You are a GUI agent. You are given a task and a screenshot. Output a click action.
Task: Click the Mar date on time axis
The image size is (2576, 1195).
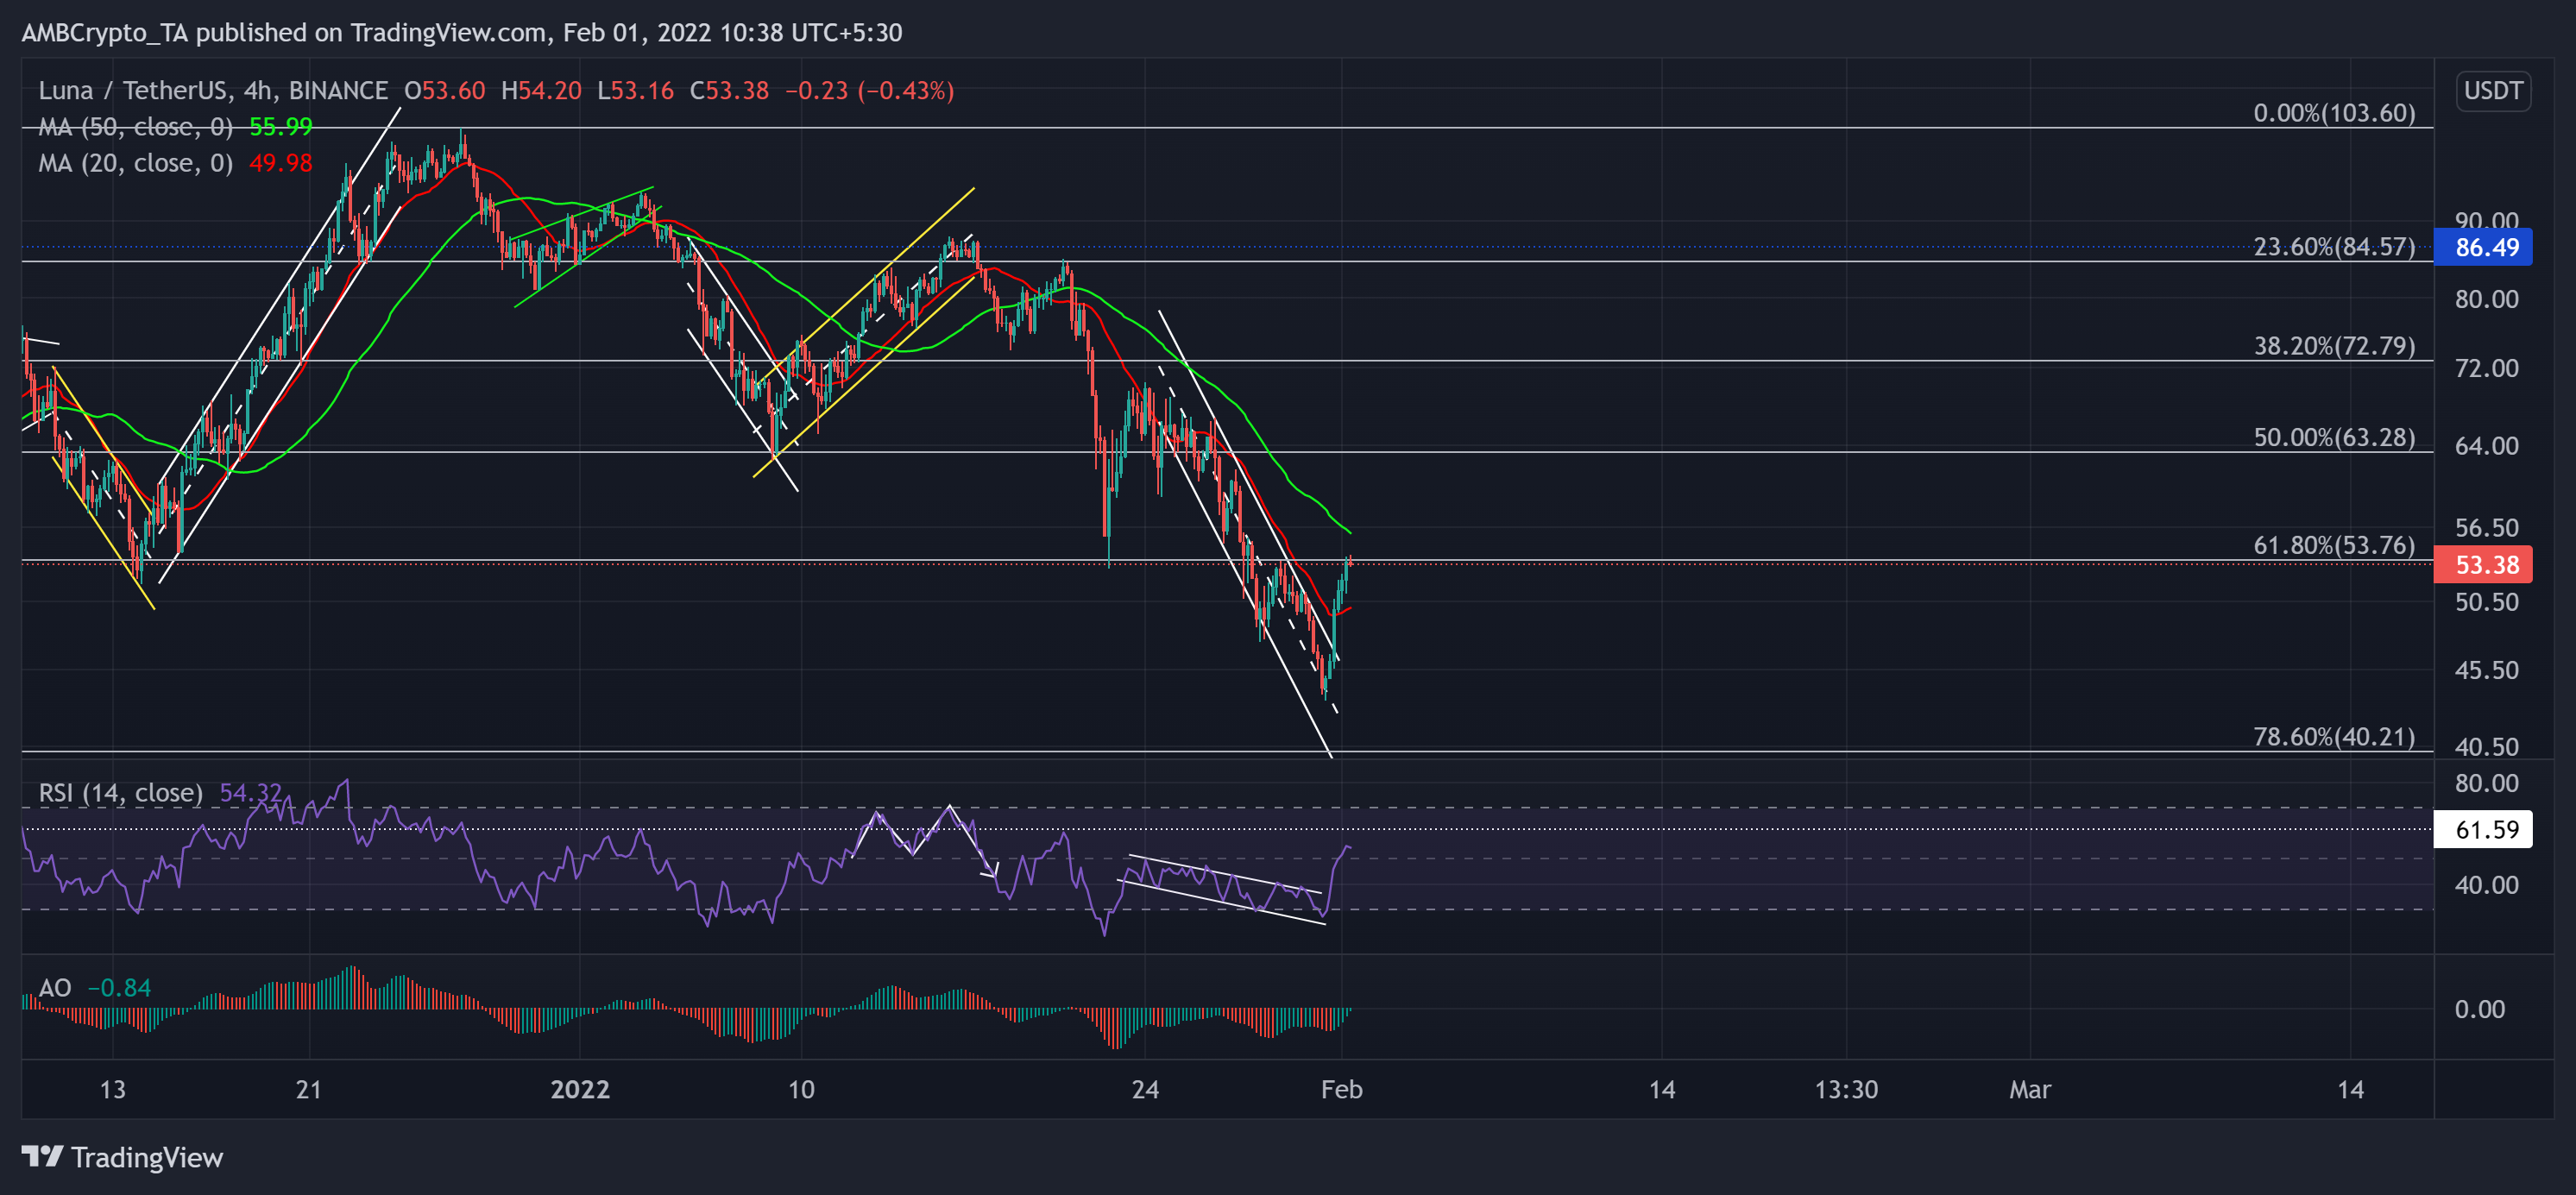click(x=2030, y=1089)
